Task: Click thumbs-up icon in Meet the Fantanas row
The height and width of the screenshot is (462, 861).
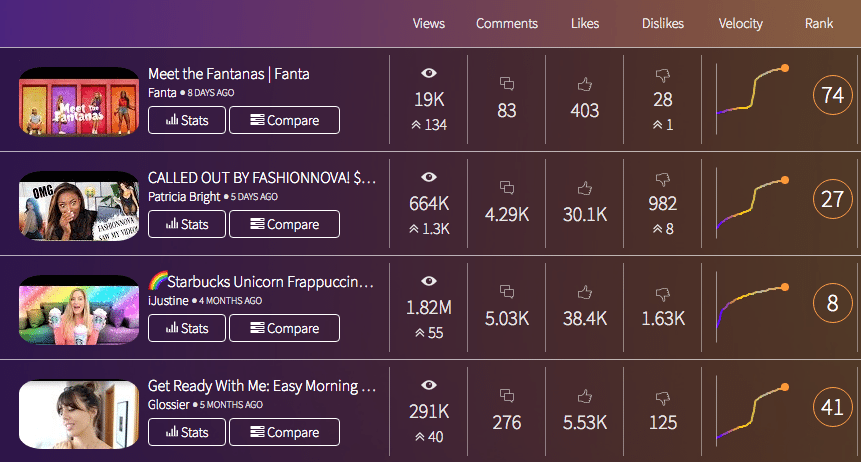Action: click(x=584, y=84)
